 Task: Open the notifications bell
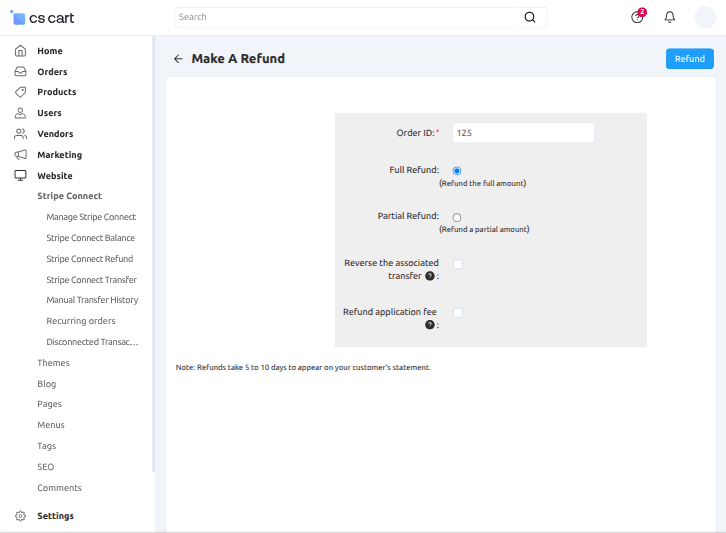point(670,17)
